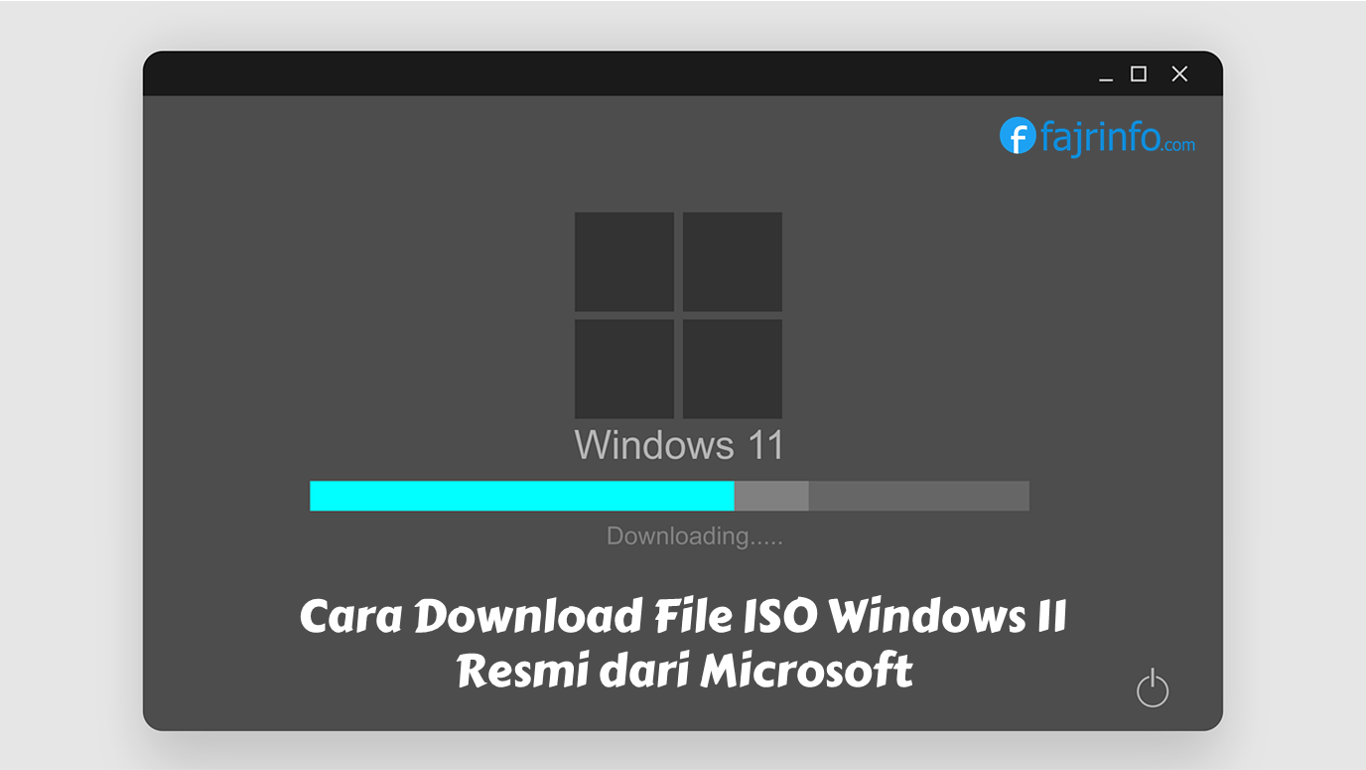This screenshot has width=1366, height=770.
Task: Click the Windows 11 four-pane logo
Action: (x=678, y=315)
